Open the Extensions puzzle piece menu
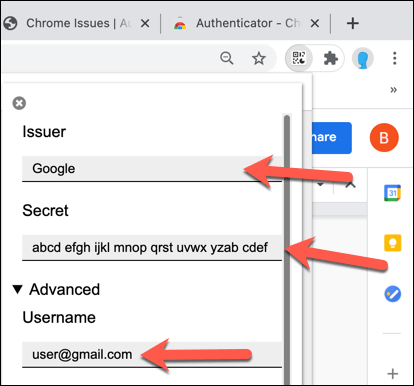The width and height of the screenshot is (414, 386). [331, 59]
